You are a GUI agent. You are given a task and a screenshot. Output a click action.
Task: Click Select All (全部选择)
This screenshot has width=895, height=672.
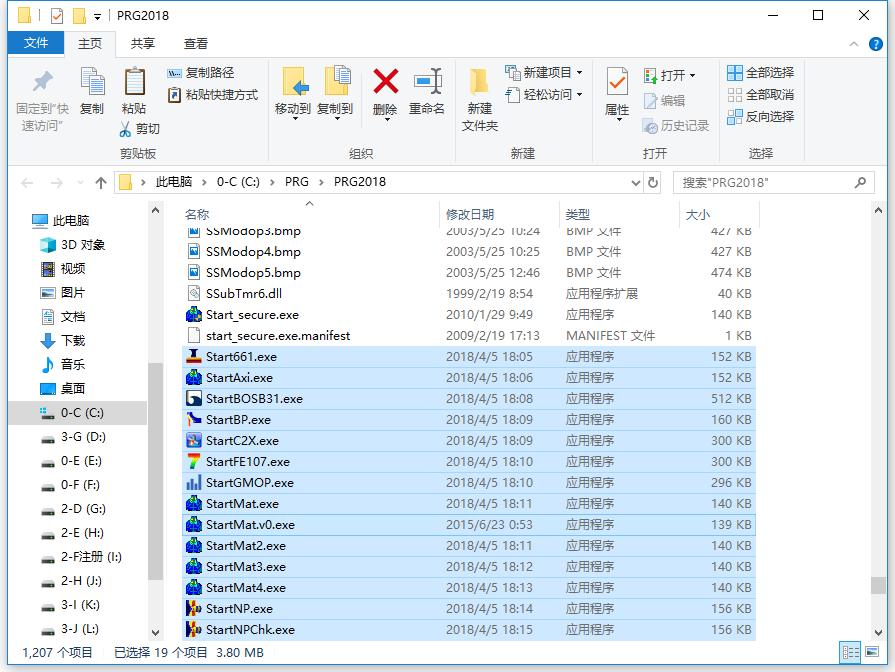[x=761, y=73]
